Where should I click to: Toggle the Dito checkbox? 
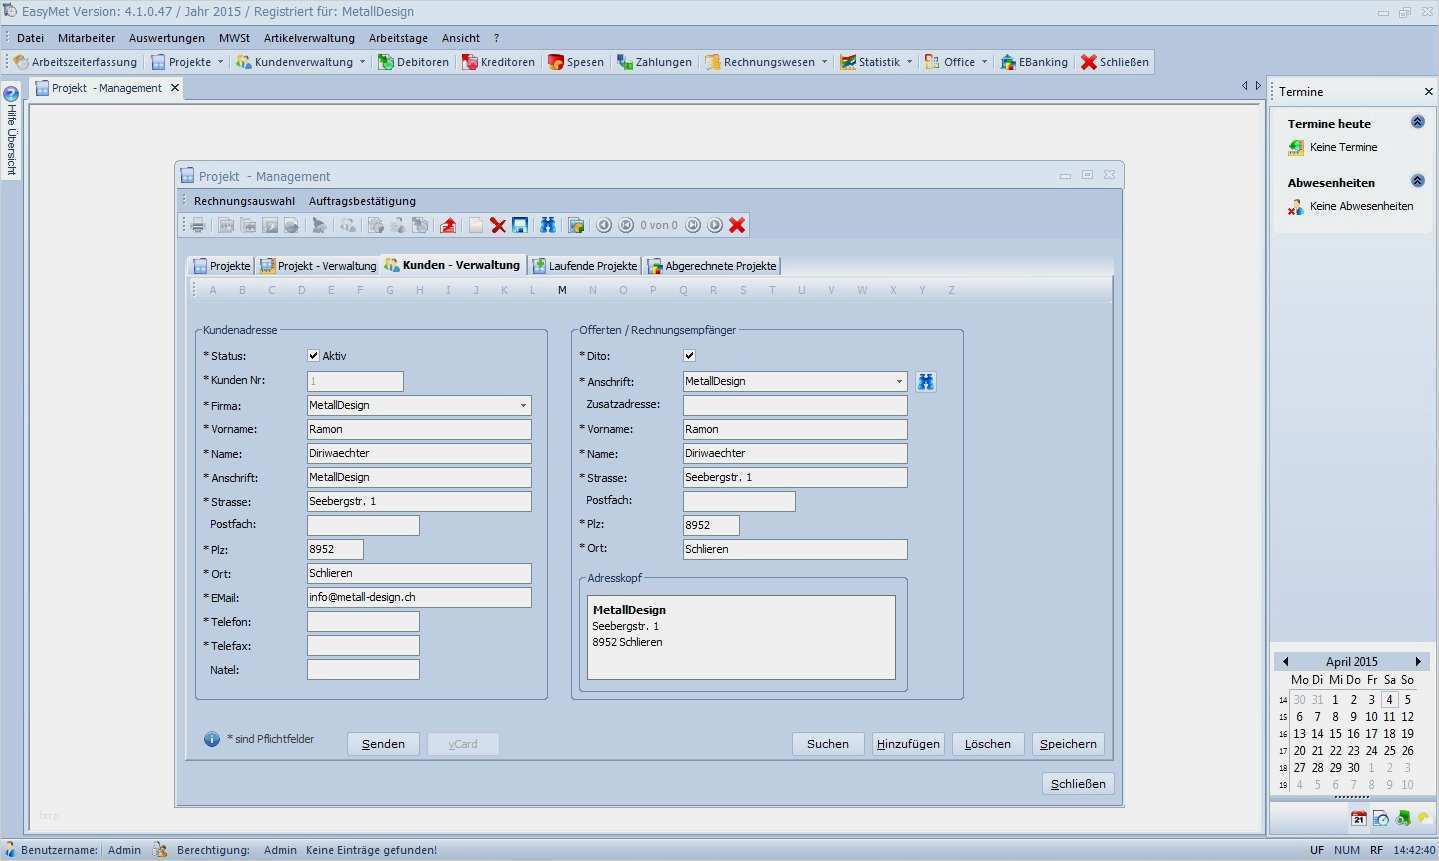[x=689, y=356]
